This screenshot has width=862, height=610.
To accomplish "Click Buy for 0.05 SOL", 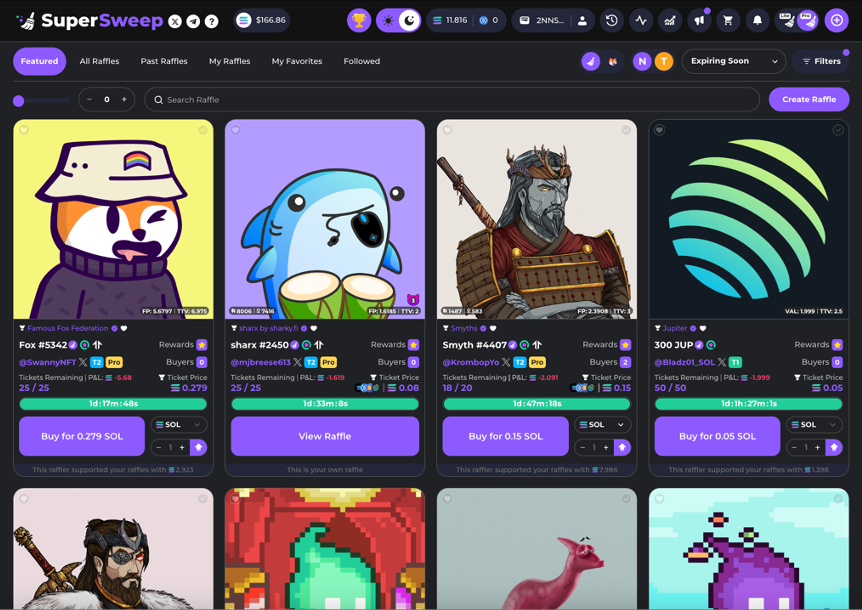I will (717, 436).
